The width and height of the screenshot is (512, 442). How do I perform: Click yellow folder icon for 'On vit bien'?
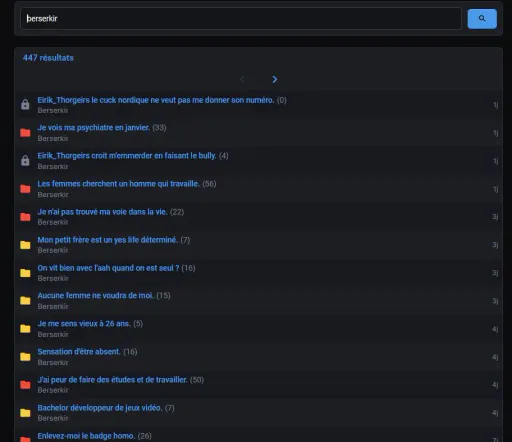point(25,273)
